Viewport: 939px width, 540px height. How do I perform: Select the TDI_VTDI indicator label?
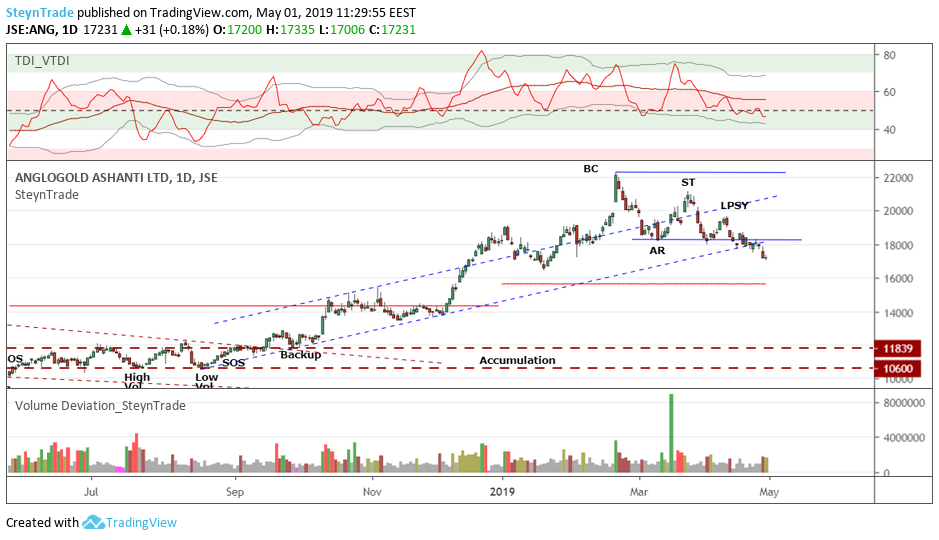point(42,61)
